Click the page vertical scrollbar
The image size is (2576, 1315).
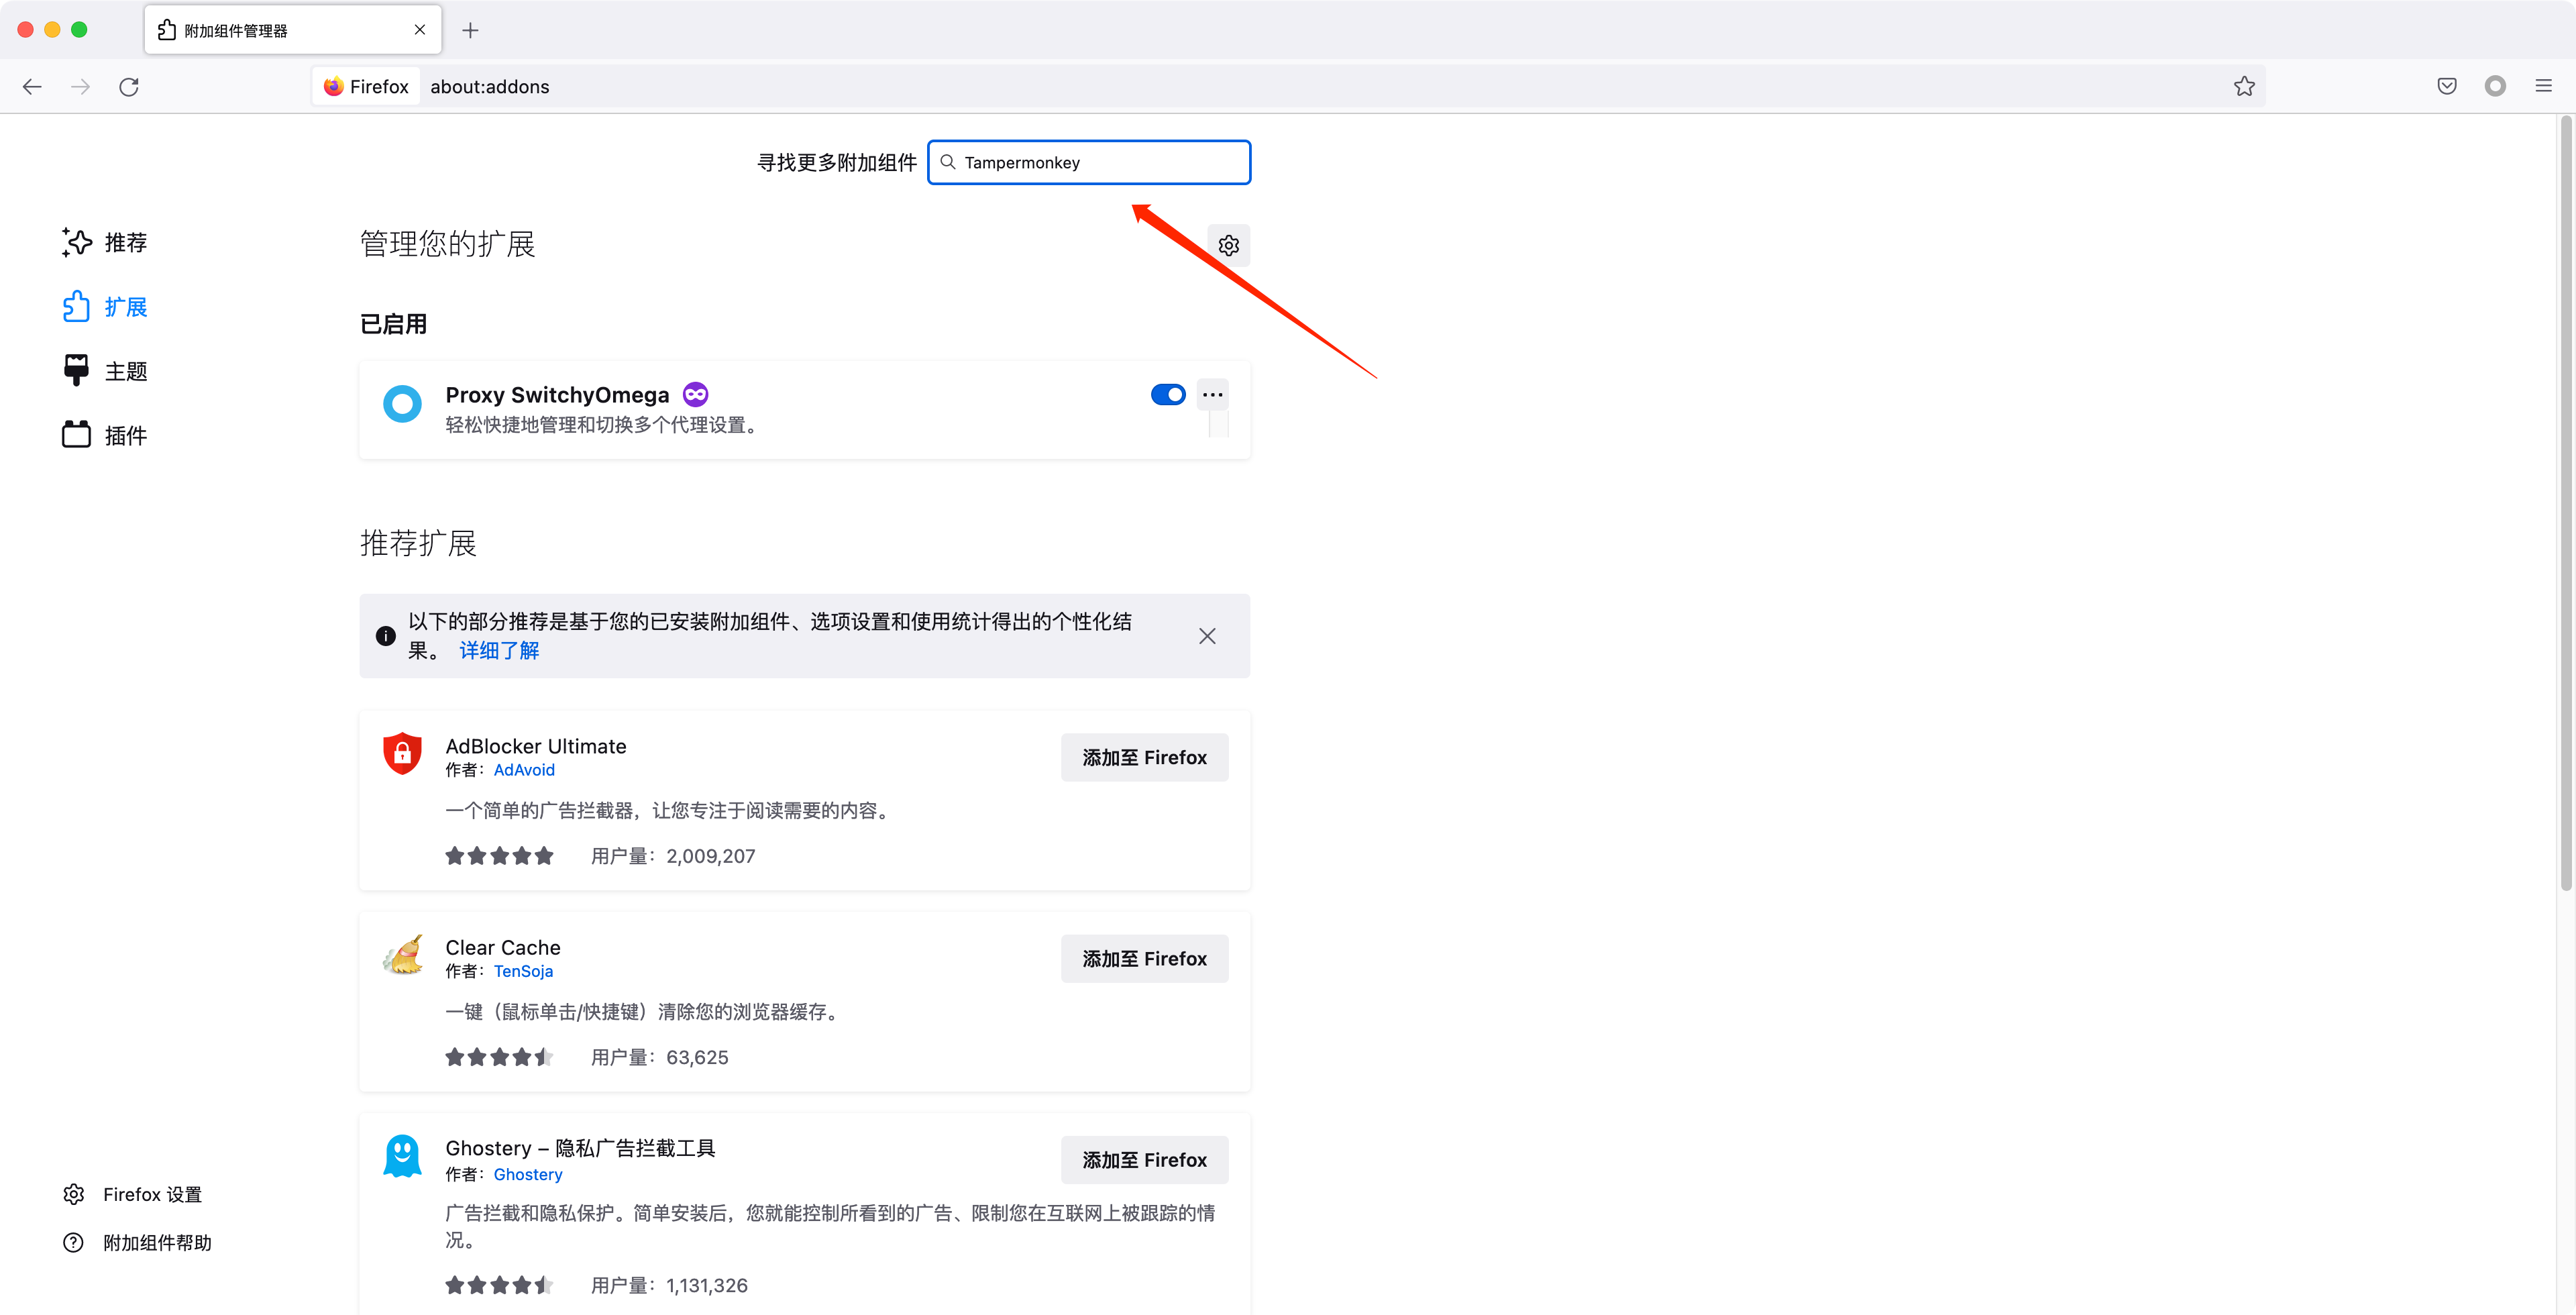point(2566,504)
